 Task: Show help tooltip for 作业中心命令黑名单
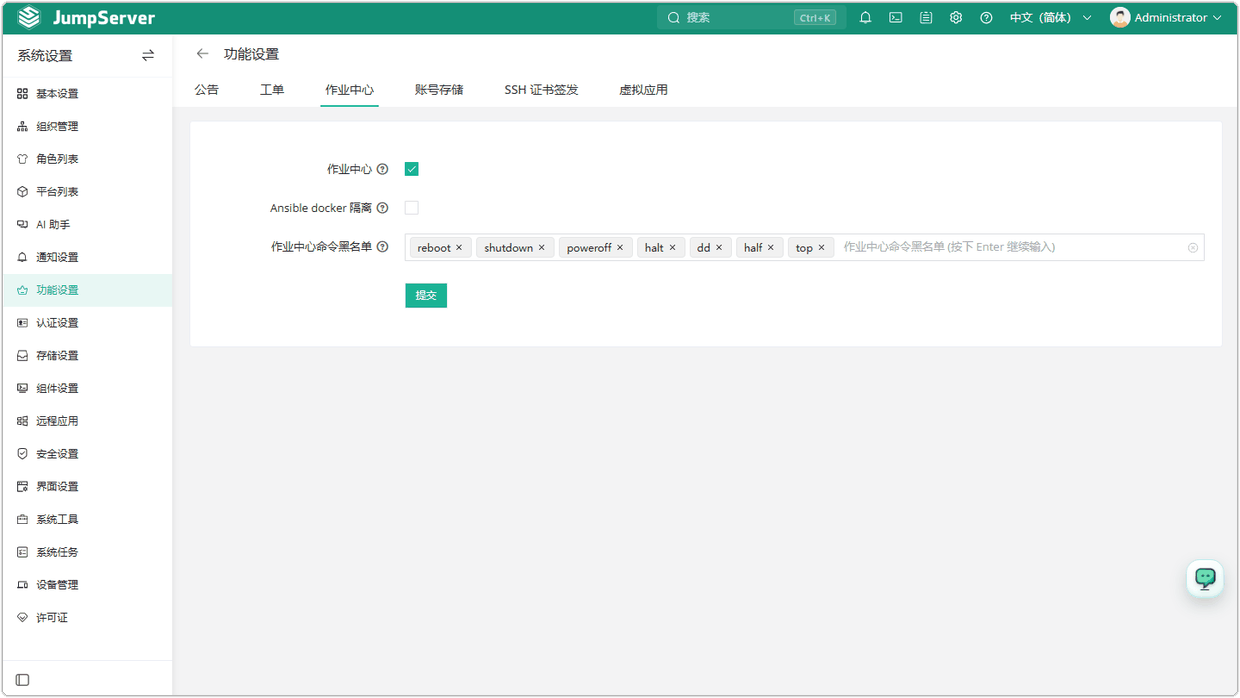coord(382,247)
